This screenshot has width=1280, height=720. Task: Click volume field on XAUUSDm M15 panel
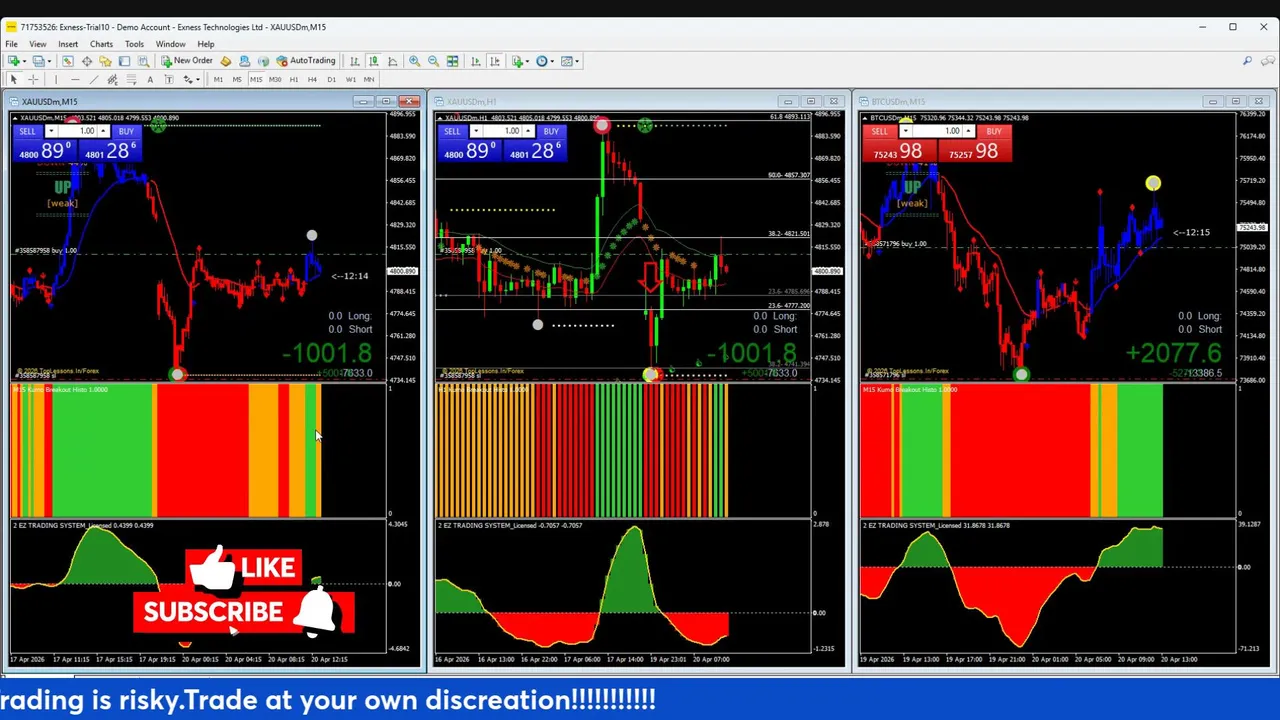click(x=77, y=131)
